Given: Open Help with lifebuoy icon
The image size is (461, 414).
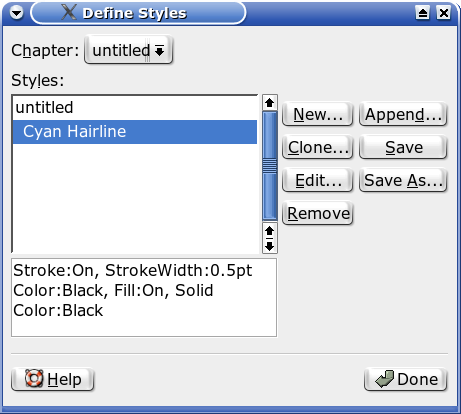Looking at the screenshot, I should coord(53,379).
